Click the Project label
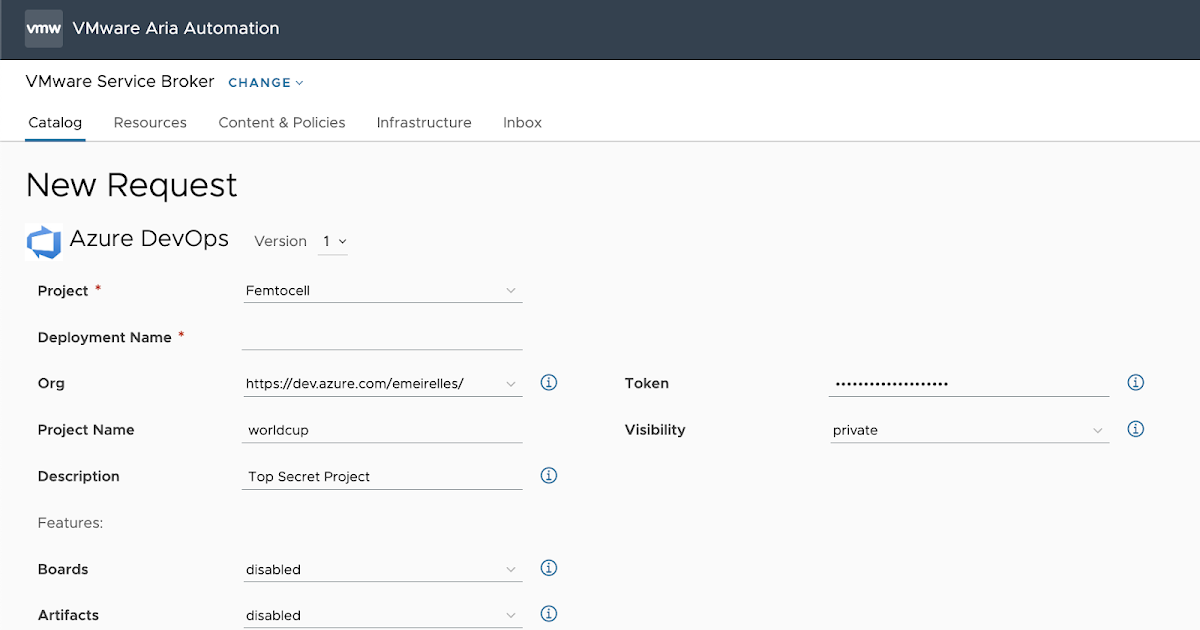 [63, 291]
